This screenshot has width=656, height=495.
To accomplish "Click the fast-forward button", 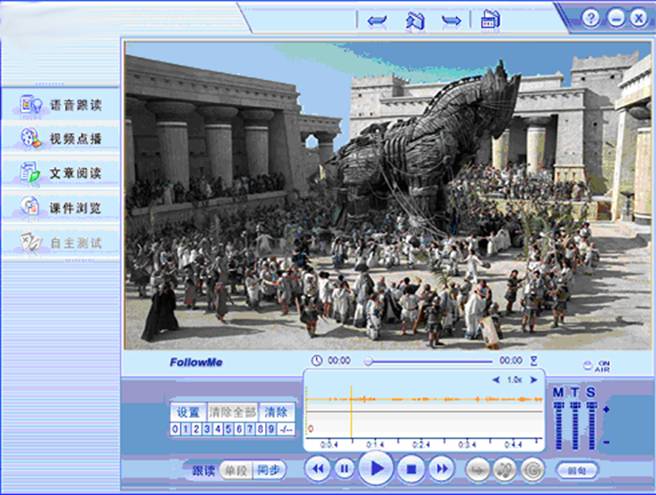I will point(442,469).
